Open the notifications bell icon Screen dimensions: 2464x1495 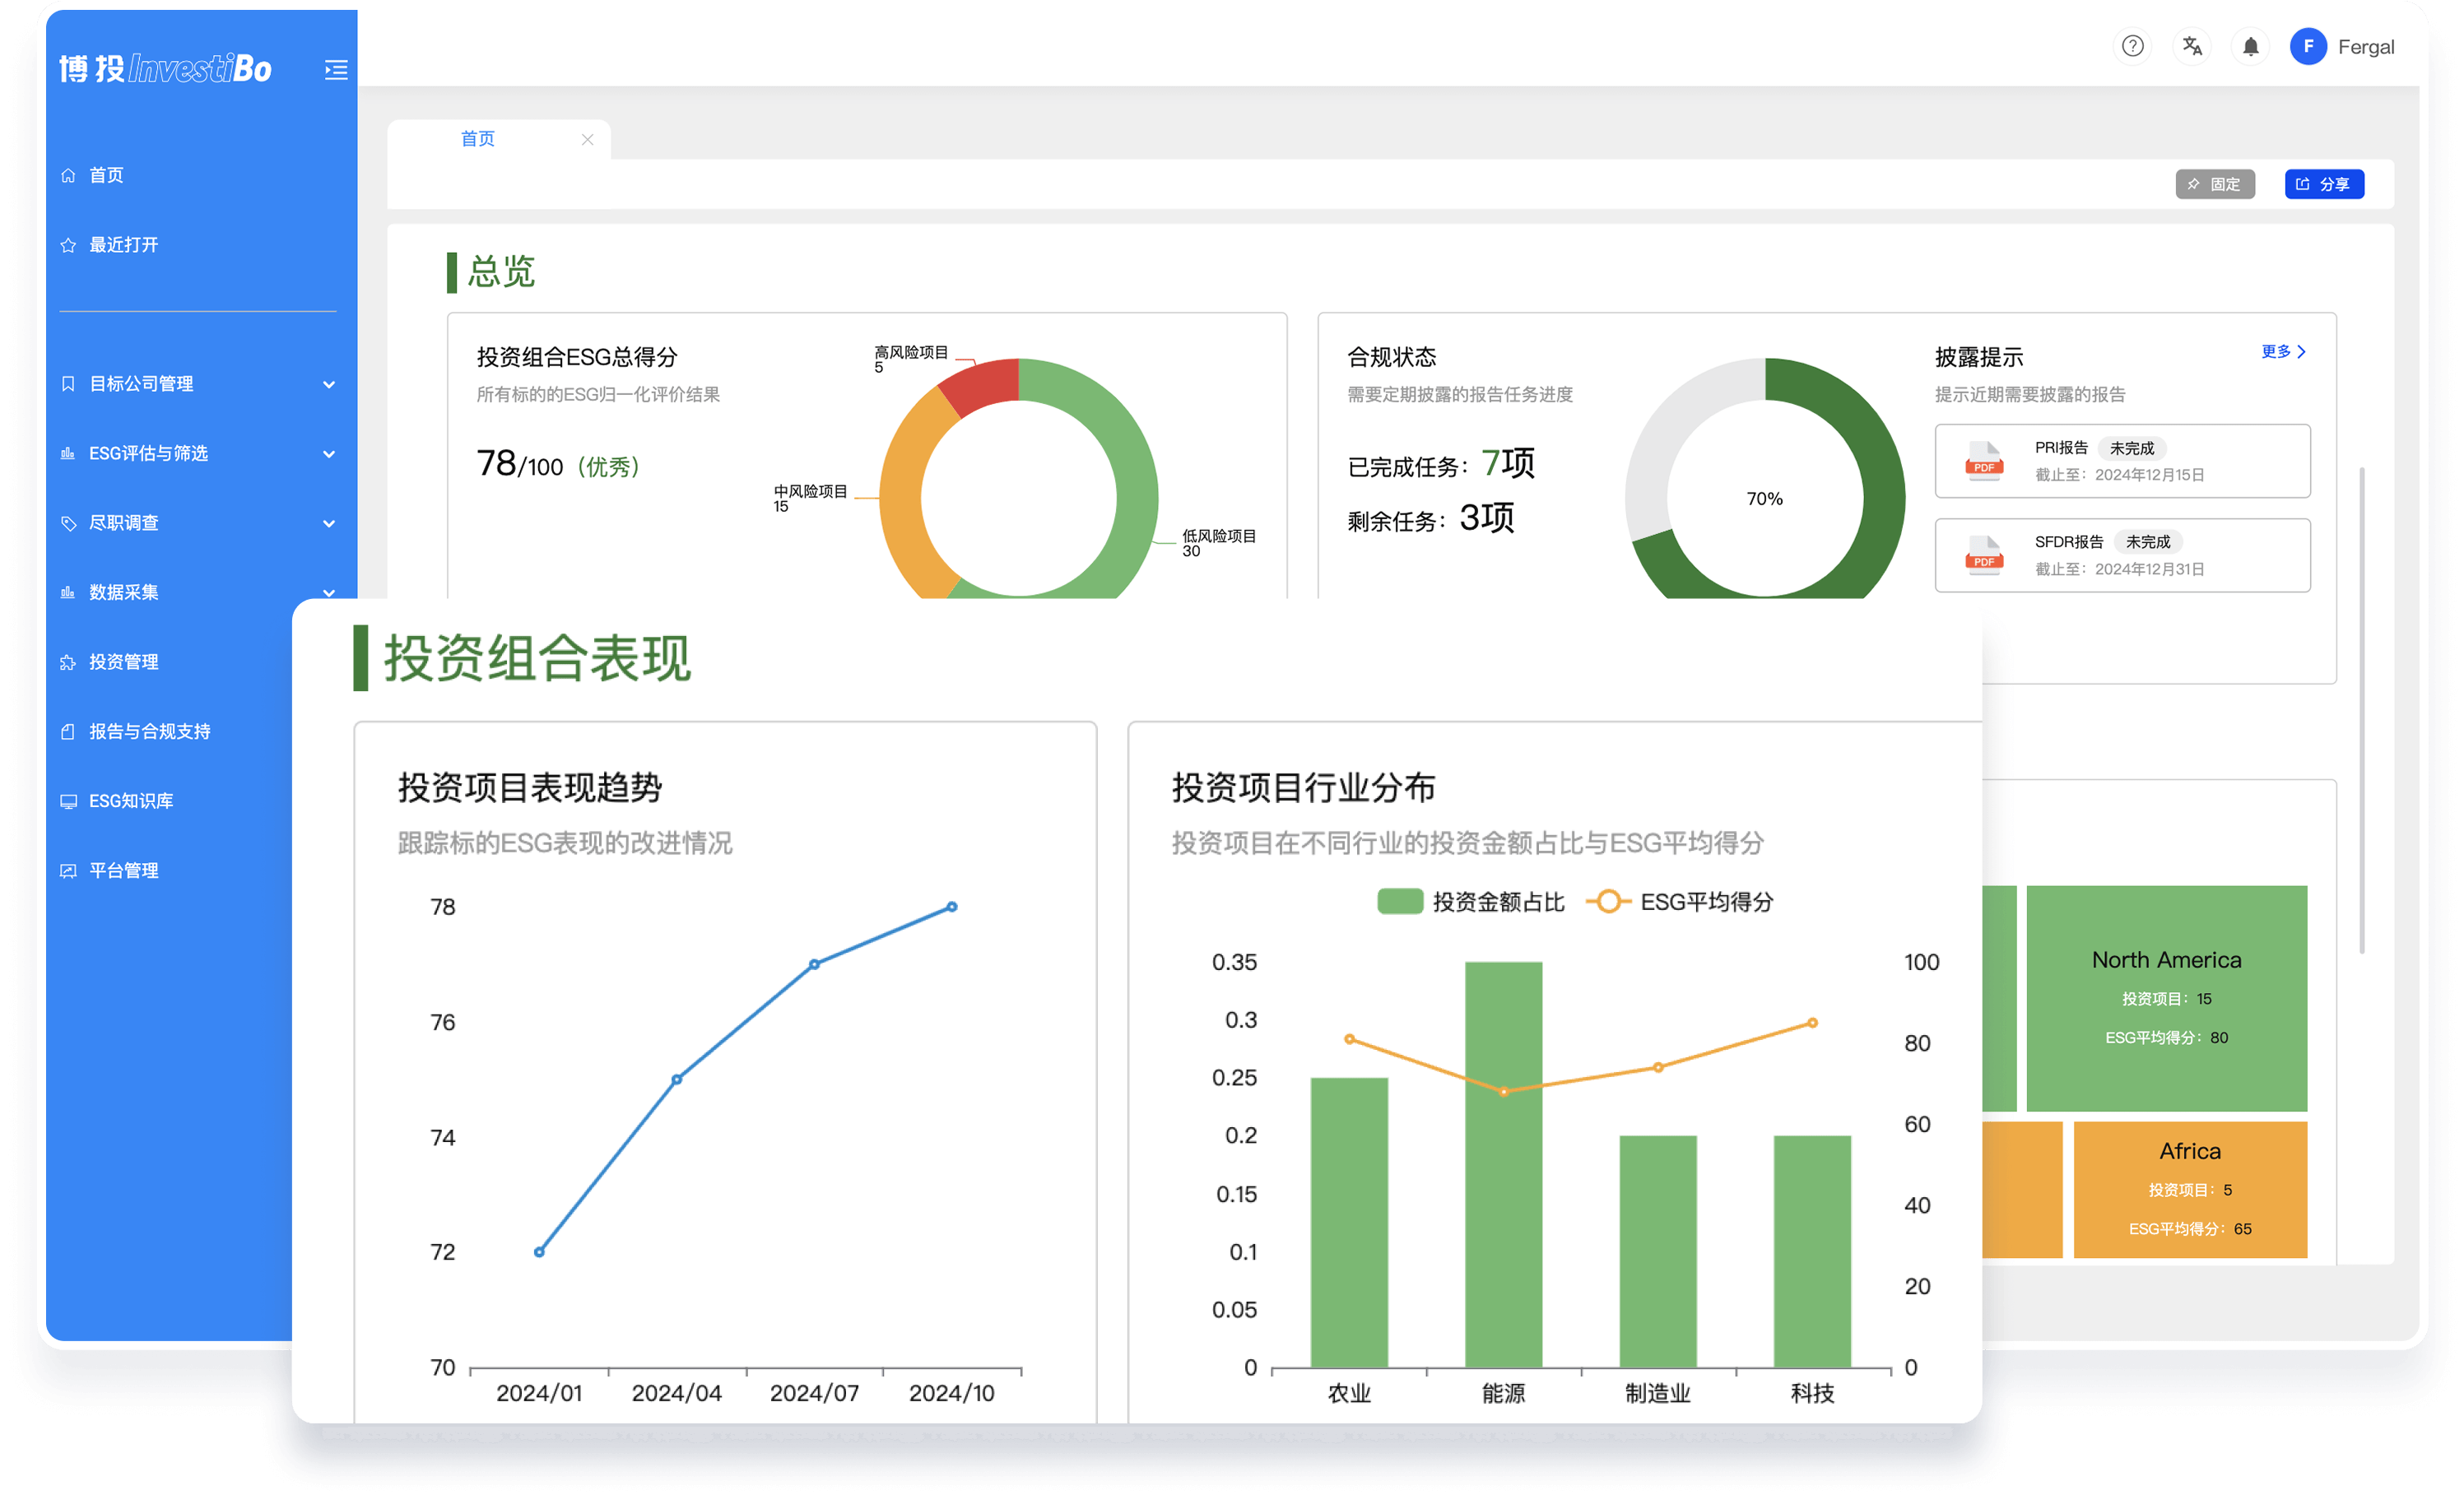click(x=2250, y=46)
